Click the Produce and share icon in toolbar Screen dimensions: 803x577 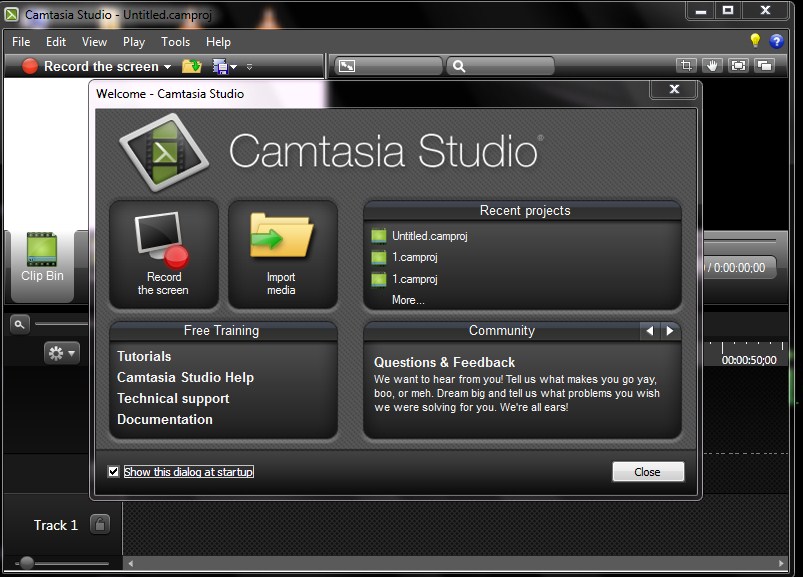pyautogui.click(x=220, y=67)
